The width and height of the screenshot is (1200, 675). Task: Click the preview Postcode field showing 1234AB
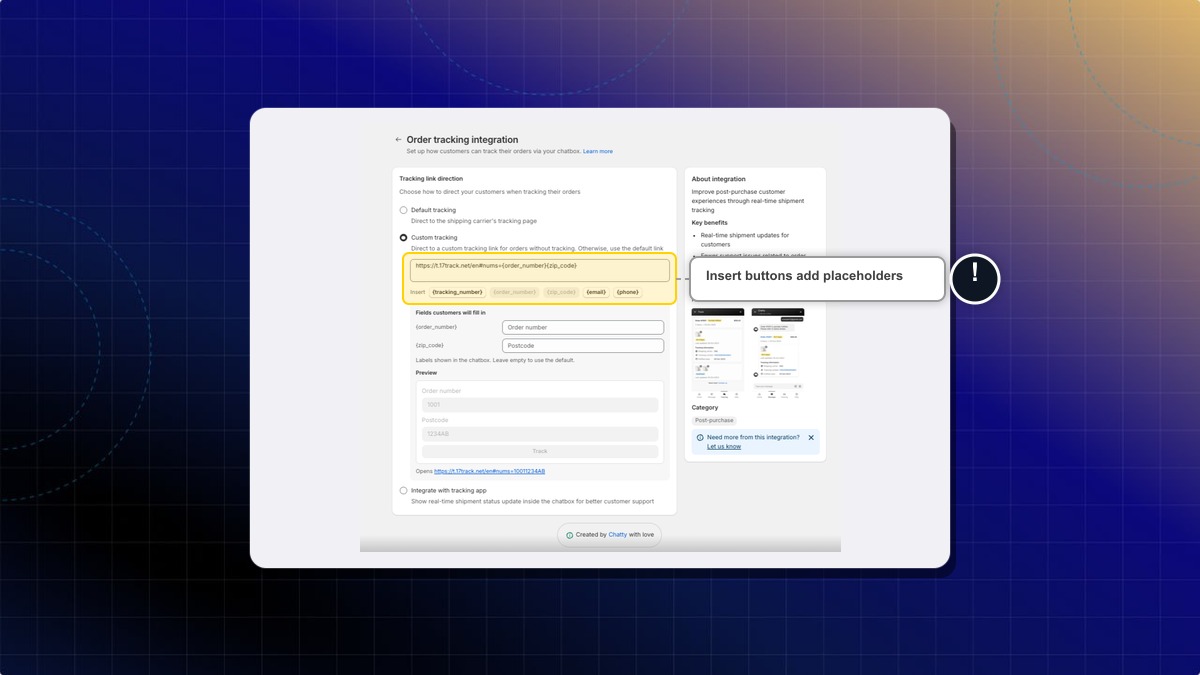[x=540, y=434]
